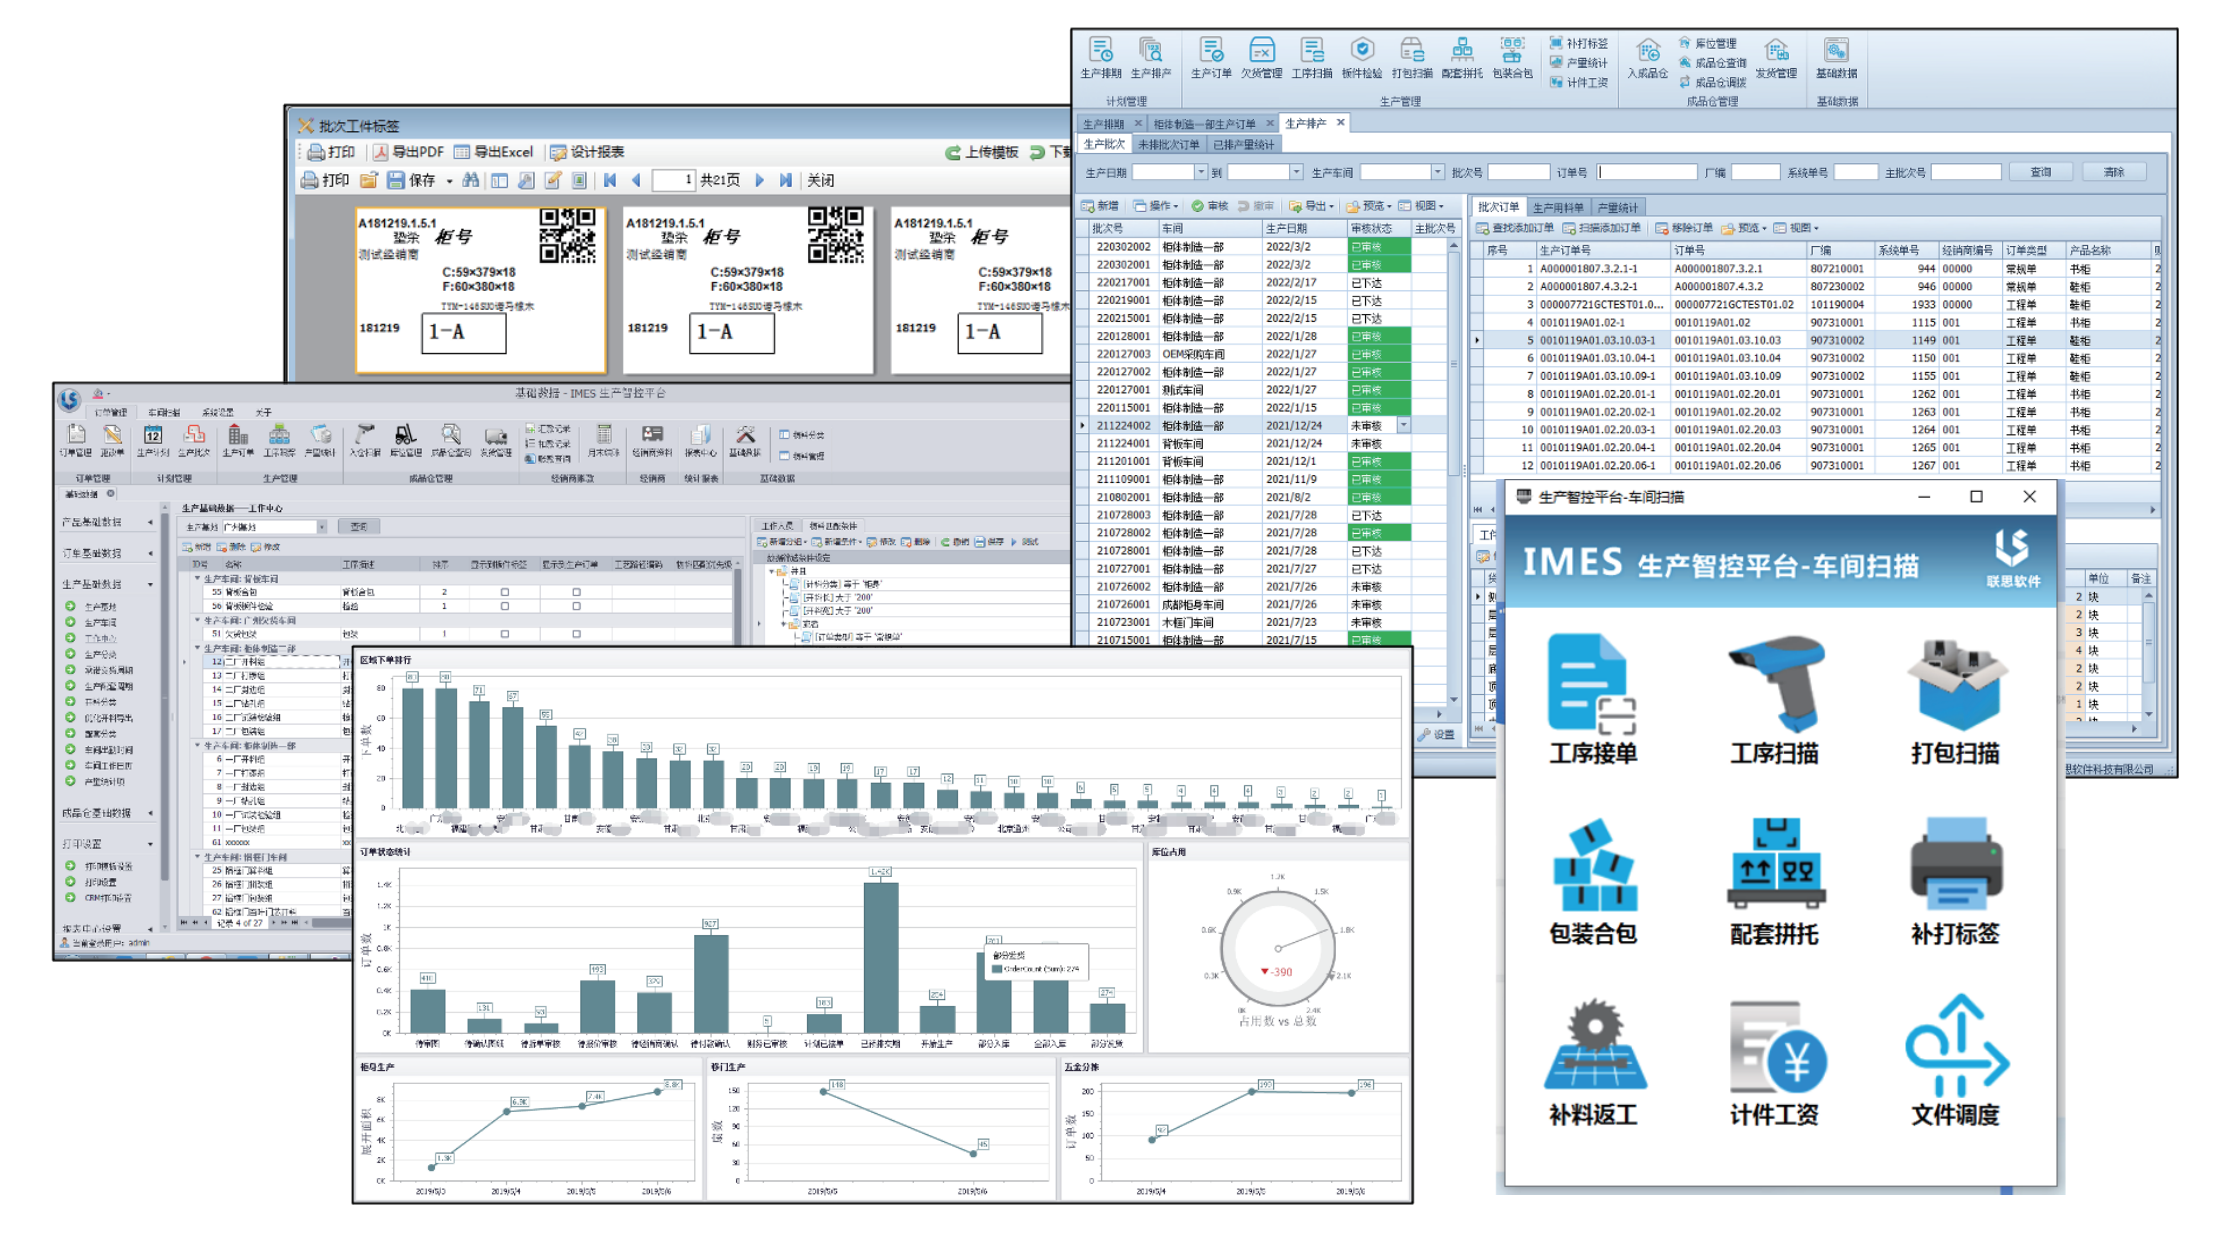Screen dimensions: 2226x1239
Task: Switch to the 未排批次订单 tab
Action: click(x=1168, y=145)
